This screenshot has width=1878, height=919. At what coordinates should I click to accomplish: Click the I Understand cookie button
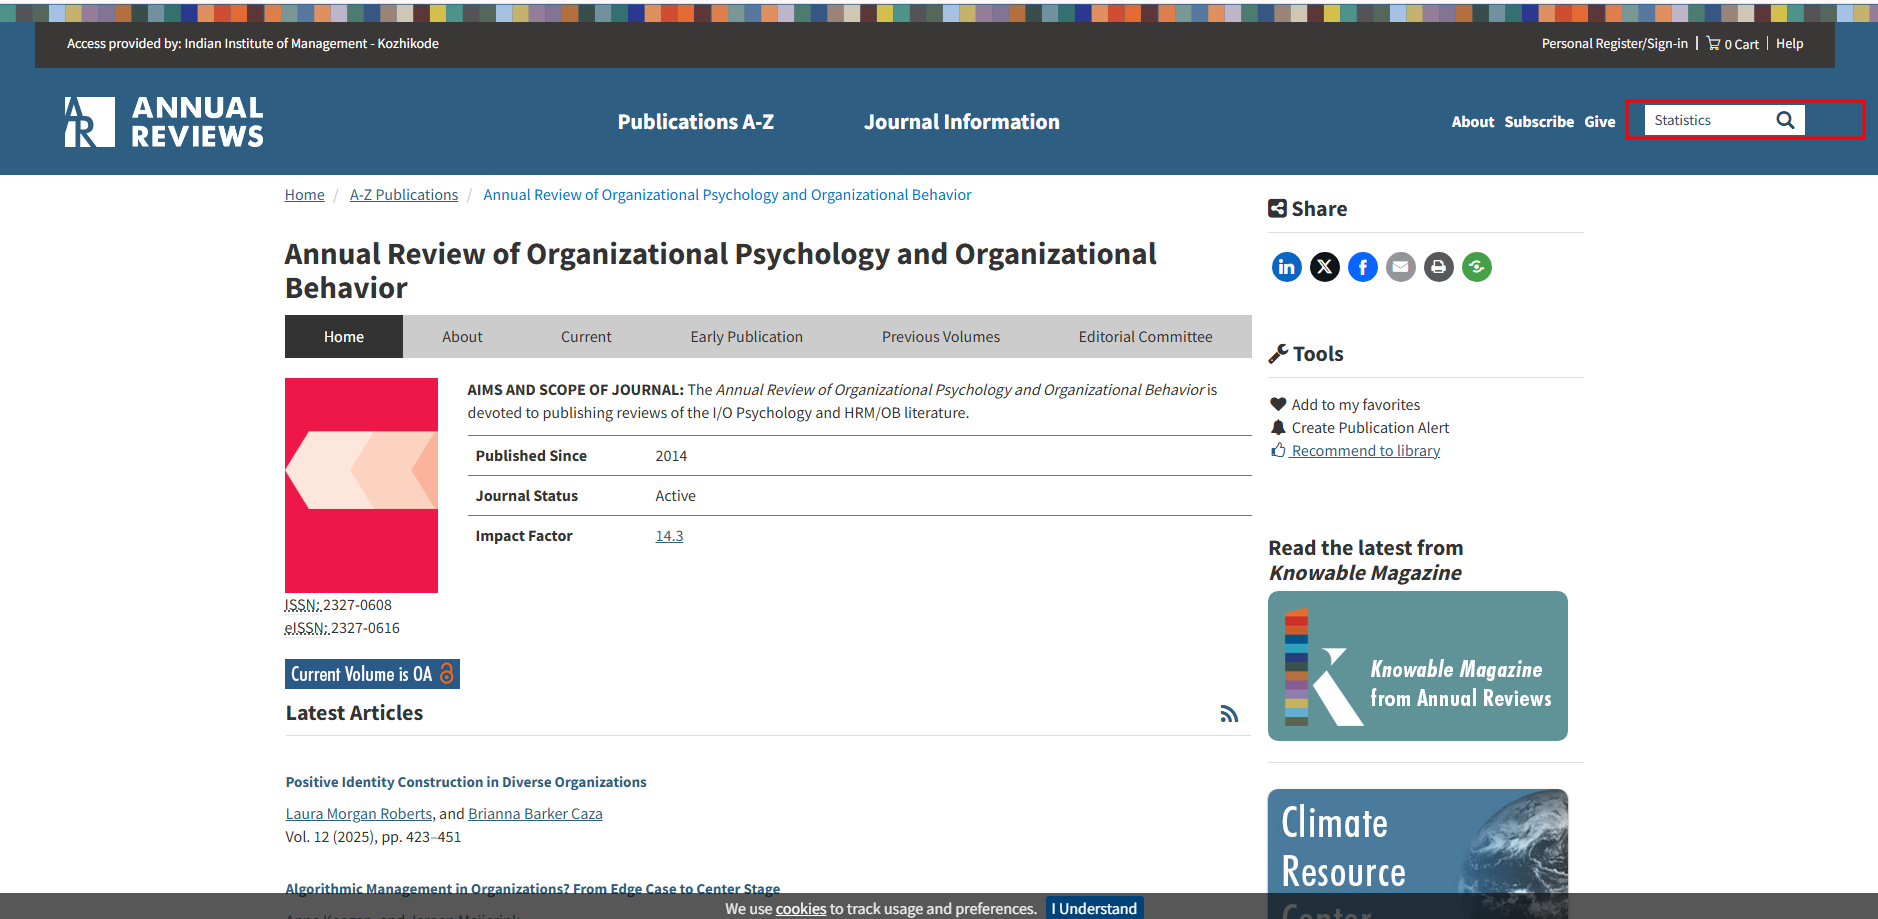(1094, 908)
